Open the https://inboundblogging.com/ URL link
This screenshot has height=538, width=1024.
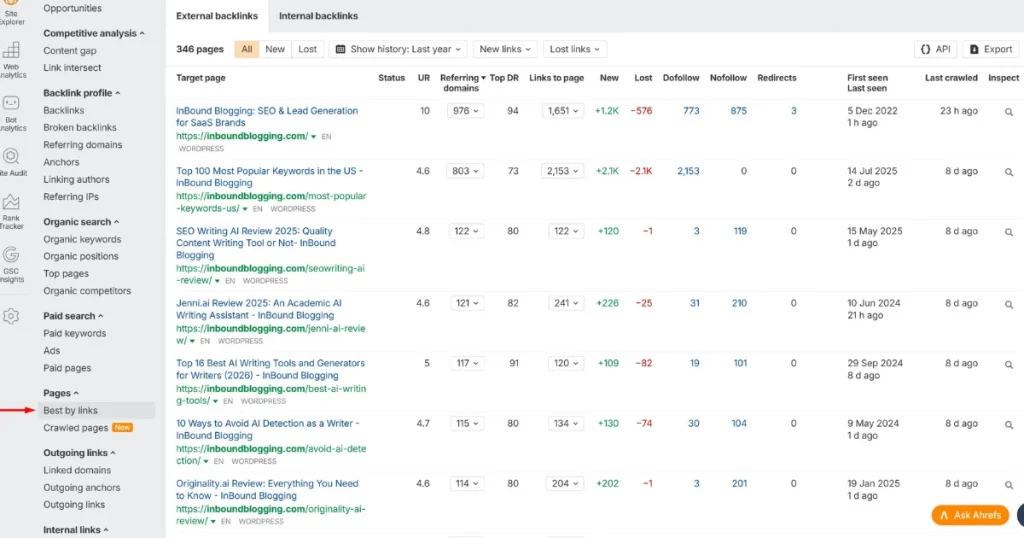(x=242, y=136)
